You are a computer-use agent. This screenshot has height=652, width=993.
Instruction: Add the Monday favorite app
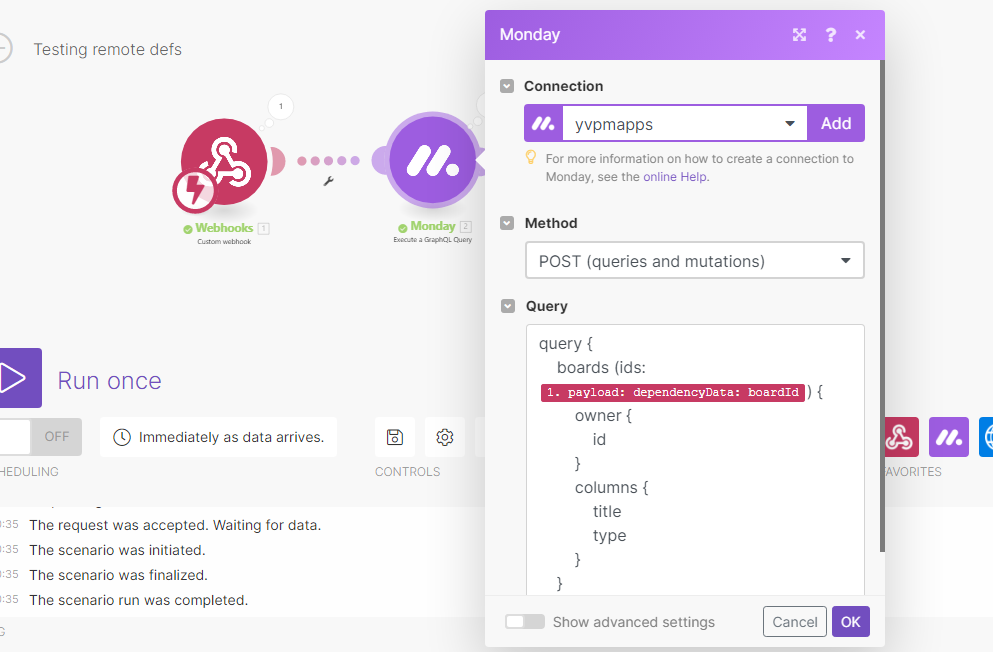949,437
